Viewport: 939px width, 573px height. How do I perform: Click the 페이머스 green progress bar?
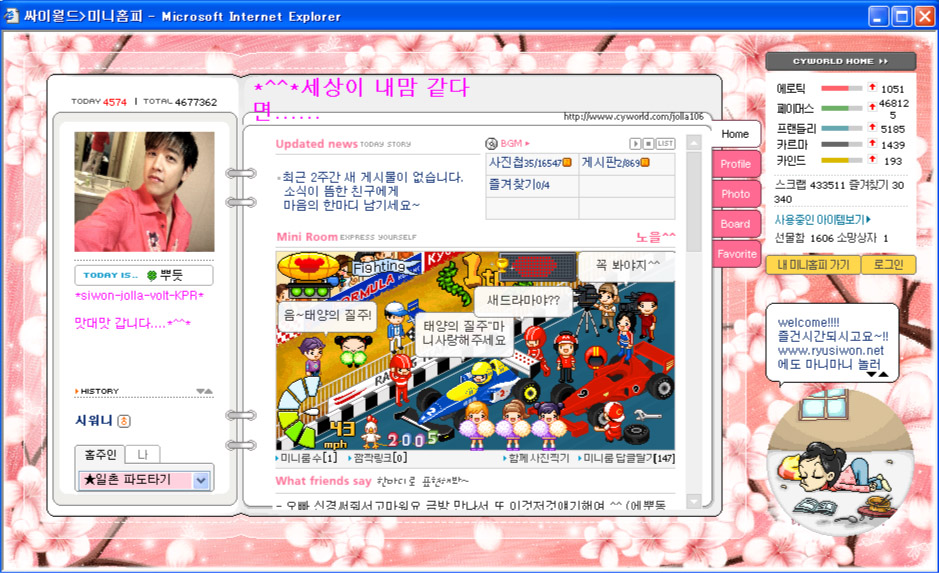point(842,108)
